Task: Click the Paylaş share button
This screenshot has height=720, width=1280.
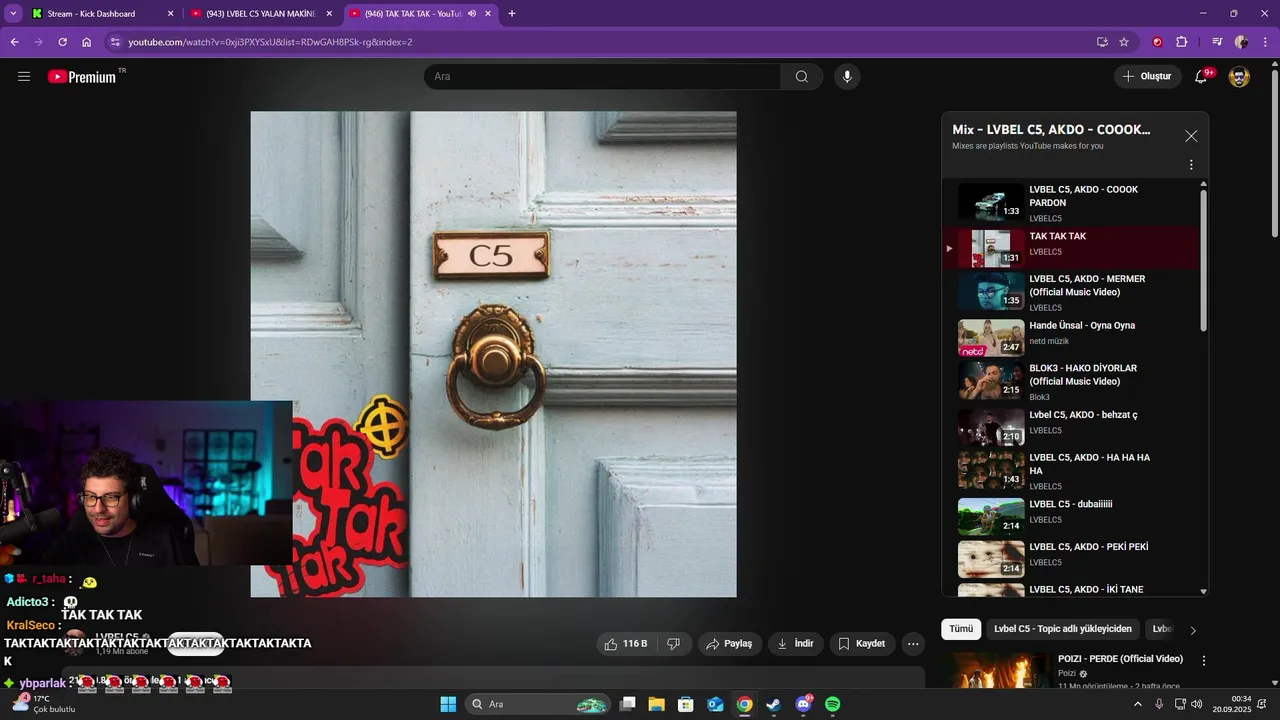Action: tap(729, 644)
